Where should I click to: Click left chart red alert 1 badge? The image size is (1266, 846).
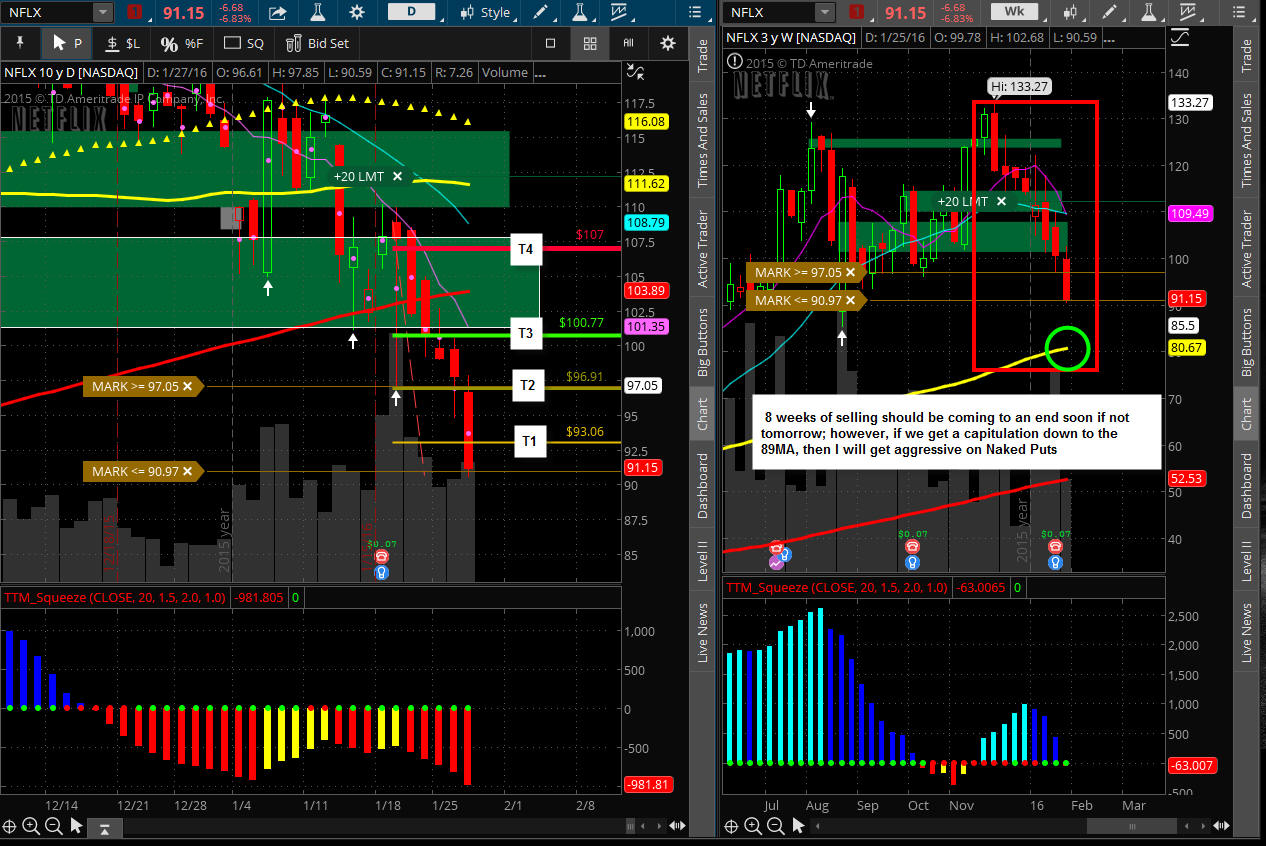tap(135, 13)
